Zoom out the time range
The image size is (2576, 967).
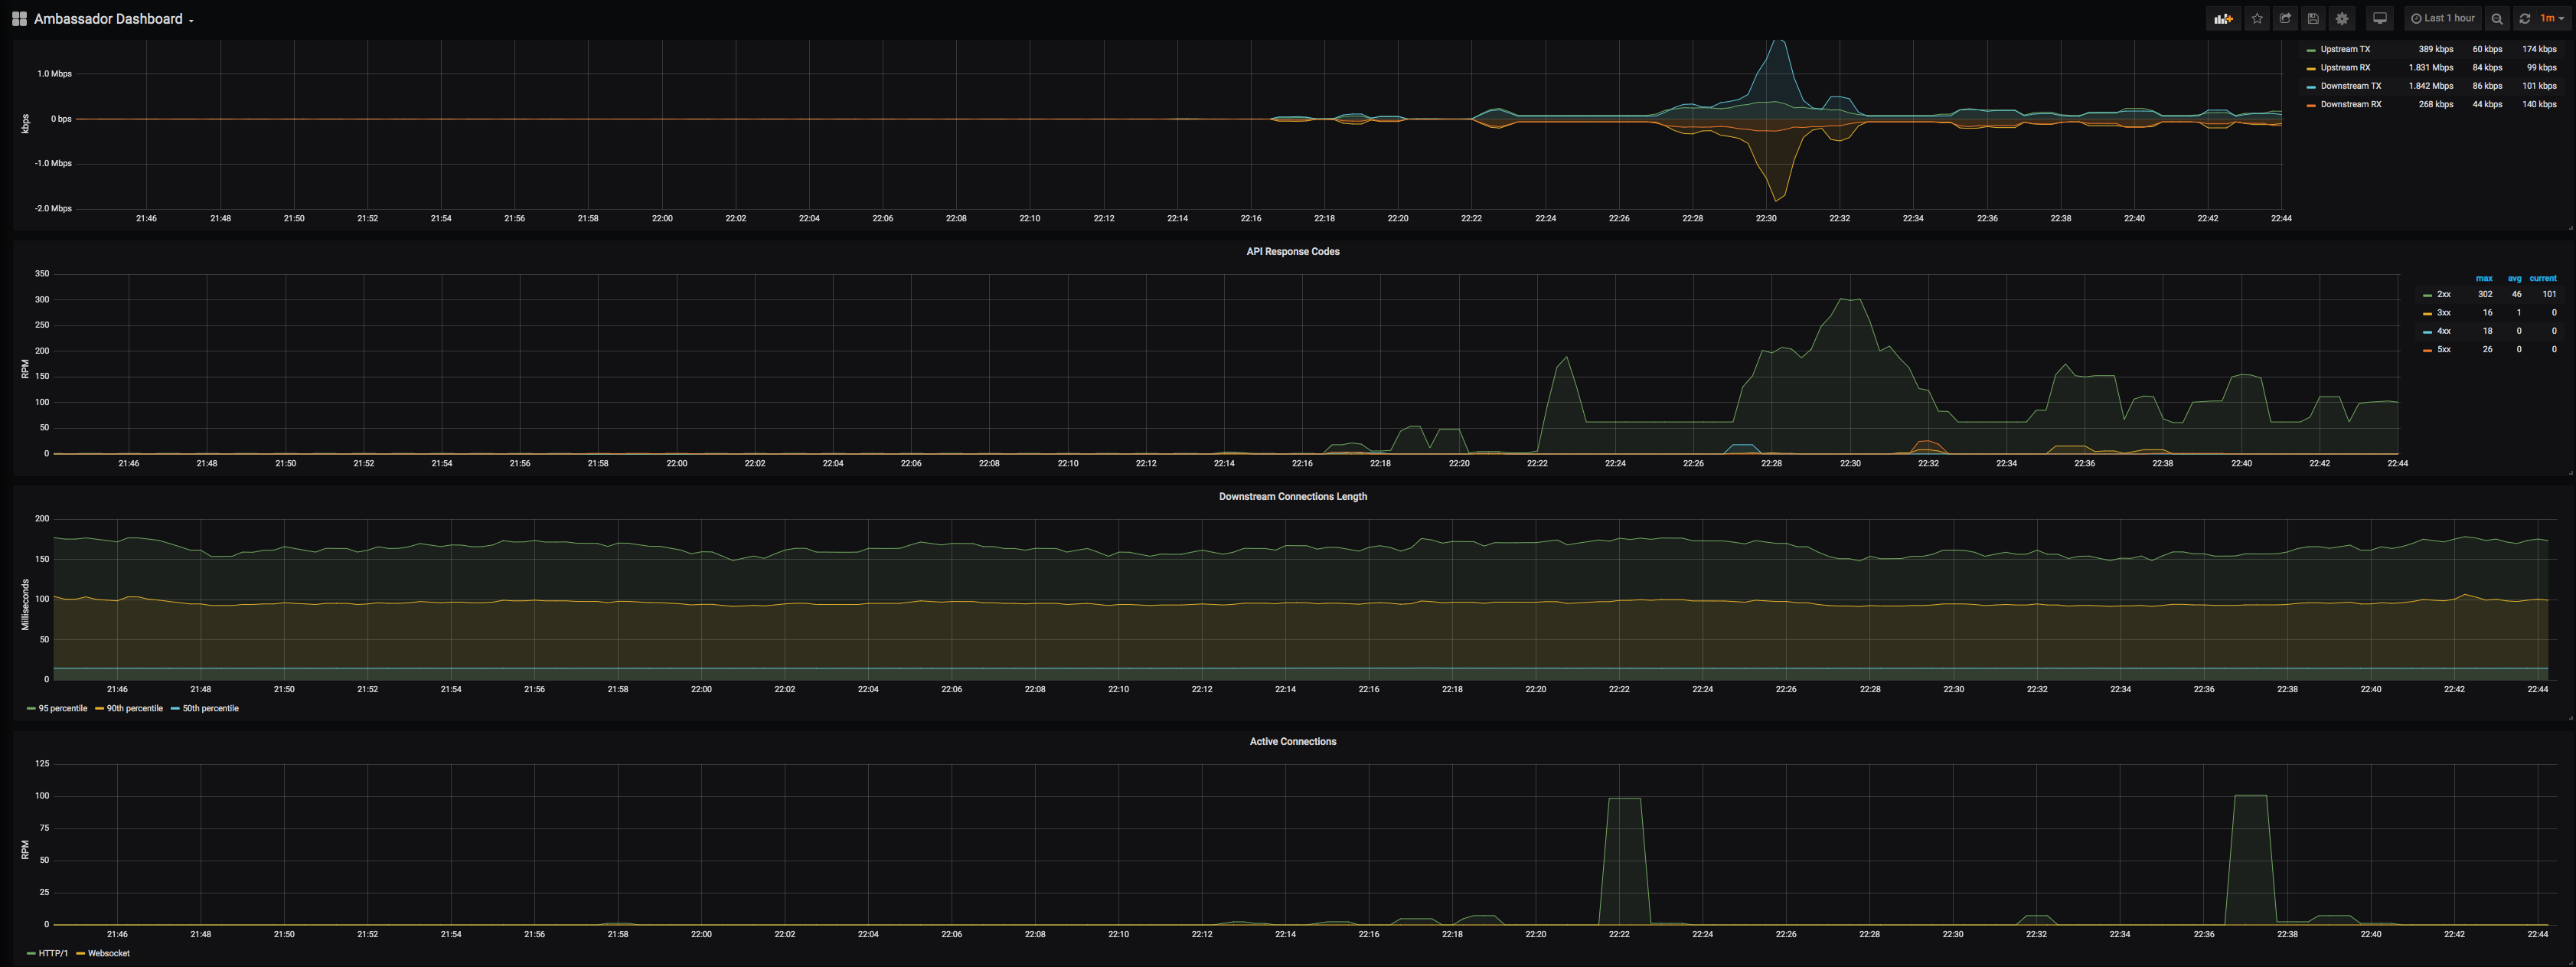(x=2497, y=18)
